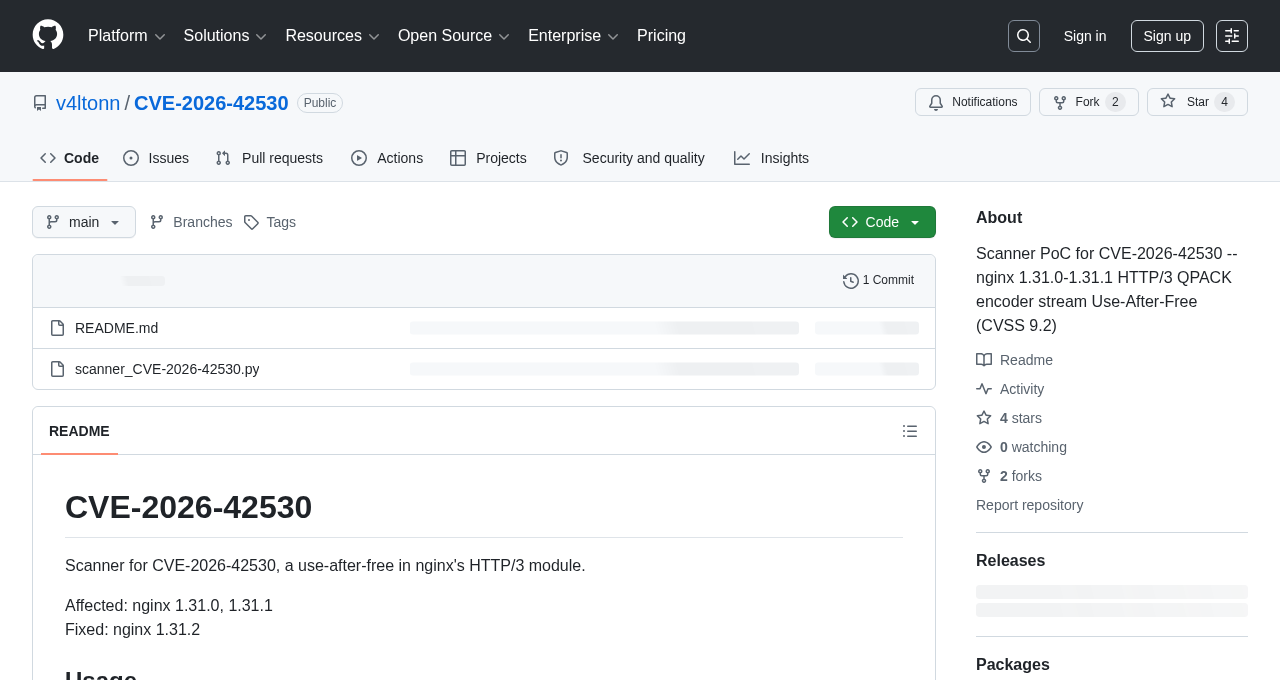Click Report repository link
Screen dimensions: 1280x680
(1029, 505)
